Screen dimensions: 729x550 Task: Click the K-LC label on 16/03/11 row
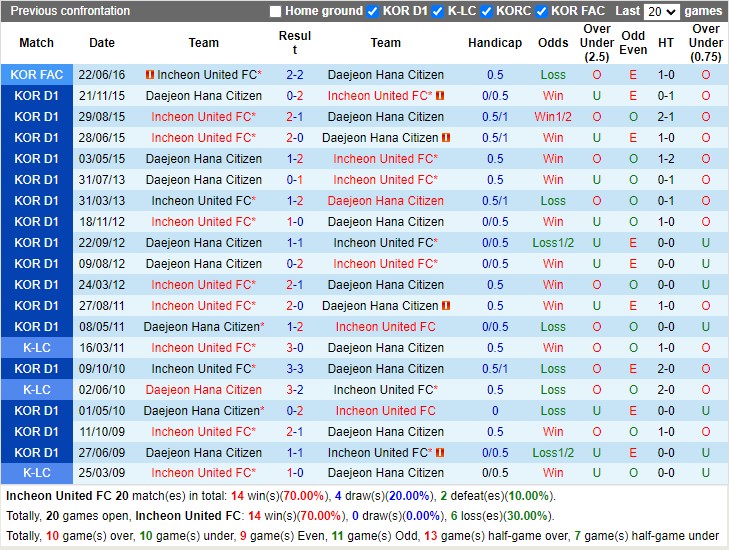tap(36, 348)
